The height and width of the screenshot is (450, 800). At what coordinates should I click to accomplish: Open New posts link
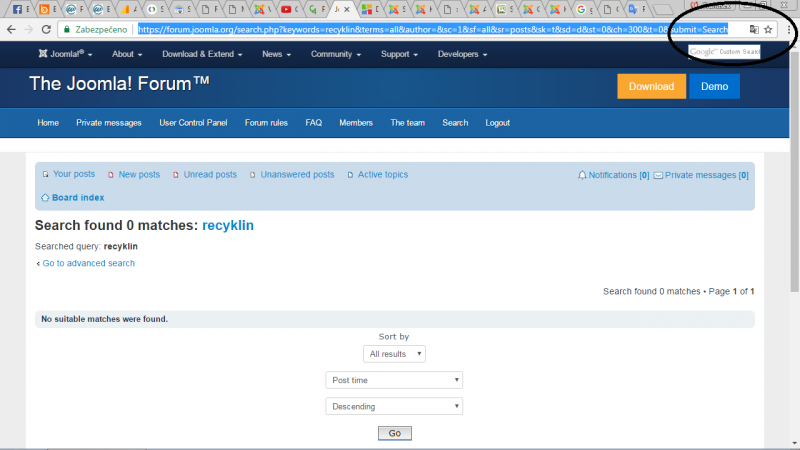(x=139, y=174)
